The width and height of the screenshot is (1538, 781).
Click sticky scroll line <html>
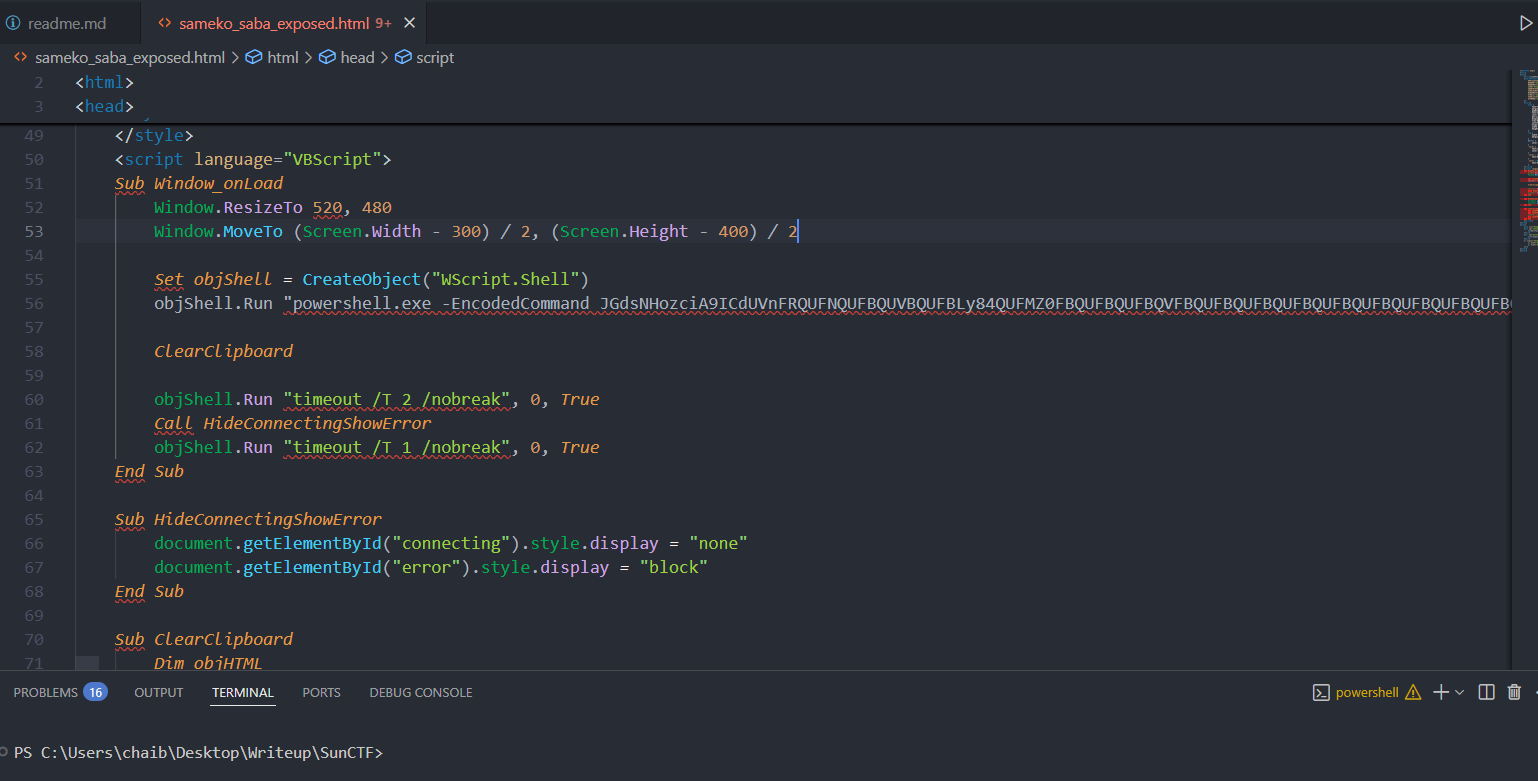[104, 83]
